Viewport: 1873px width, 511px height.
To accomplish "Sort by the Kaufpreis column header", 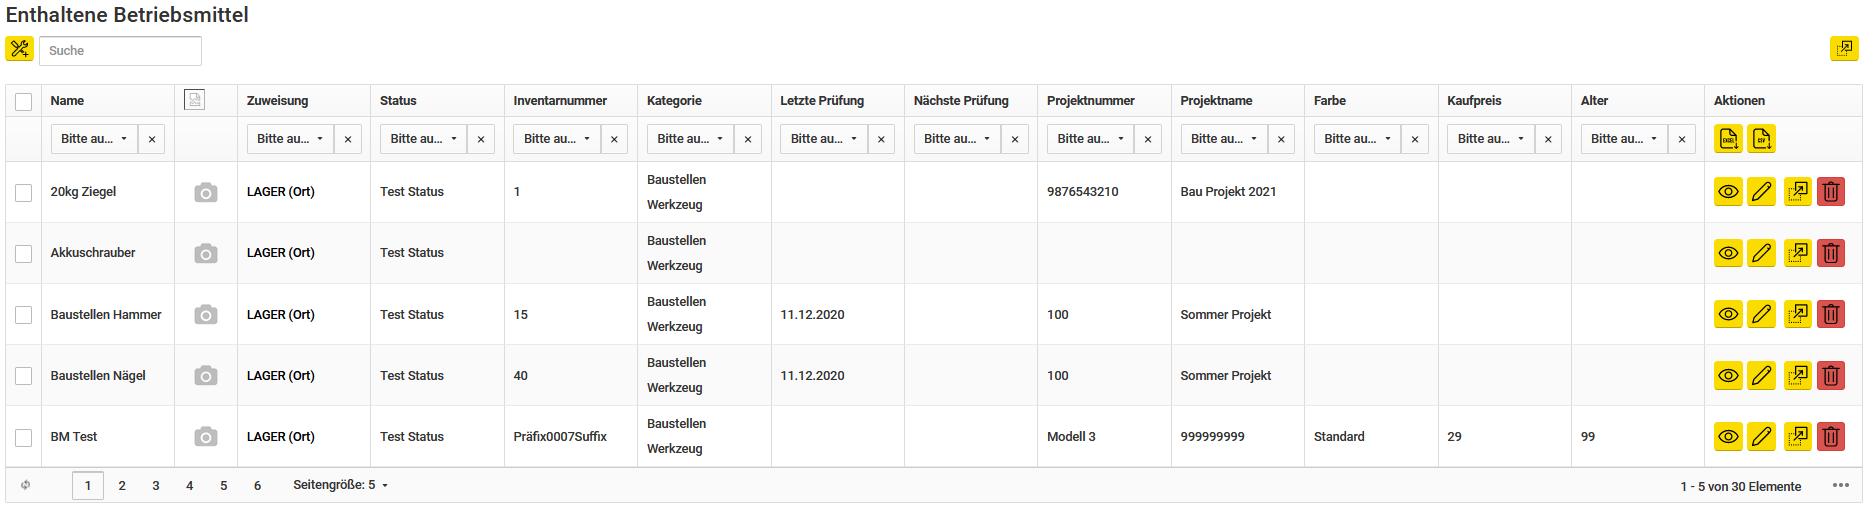I will [x=1474, y=101].
